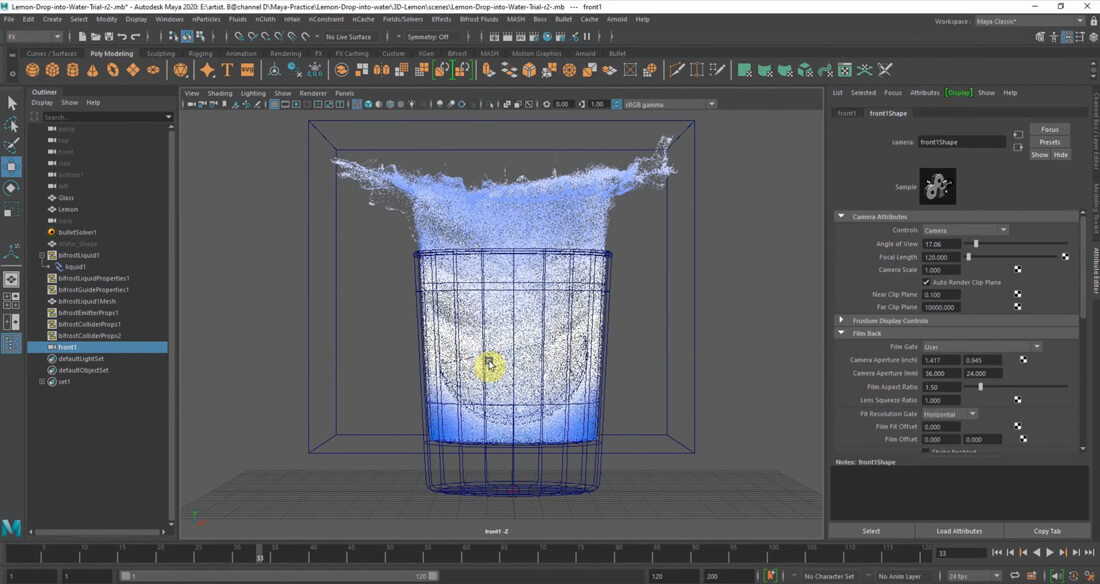Click the open scene folder icon
Viewport: 1100px width, 584px height.
pyautogui.click(x=95, y=36)
